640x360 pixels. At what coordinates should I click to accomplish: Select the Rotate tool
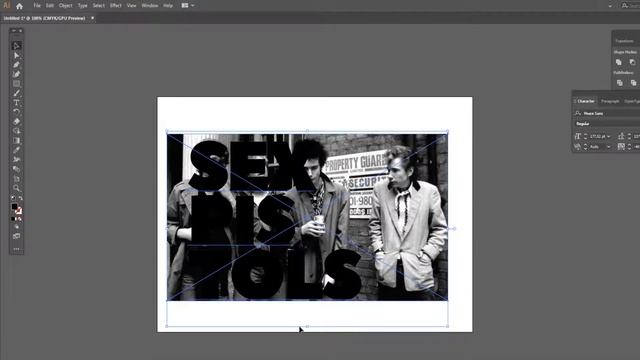point(16,112)
